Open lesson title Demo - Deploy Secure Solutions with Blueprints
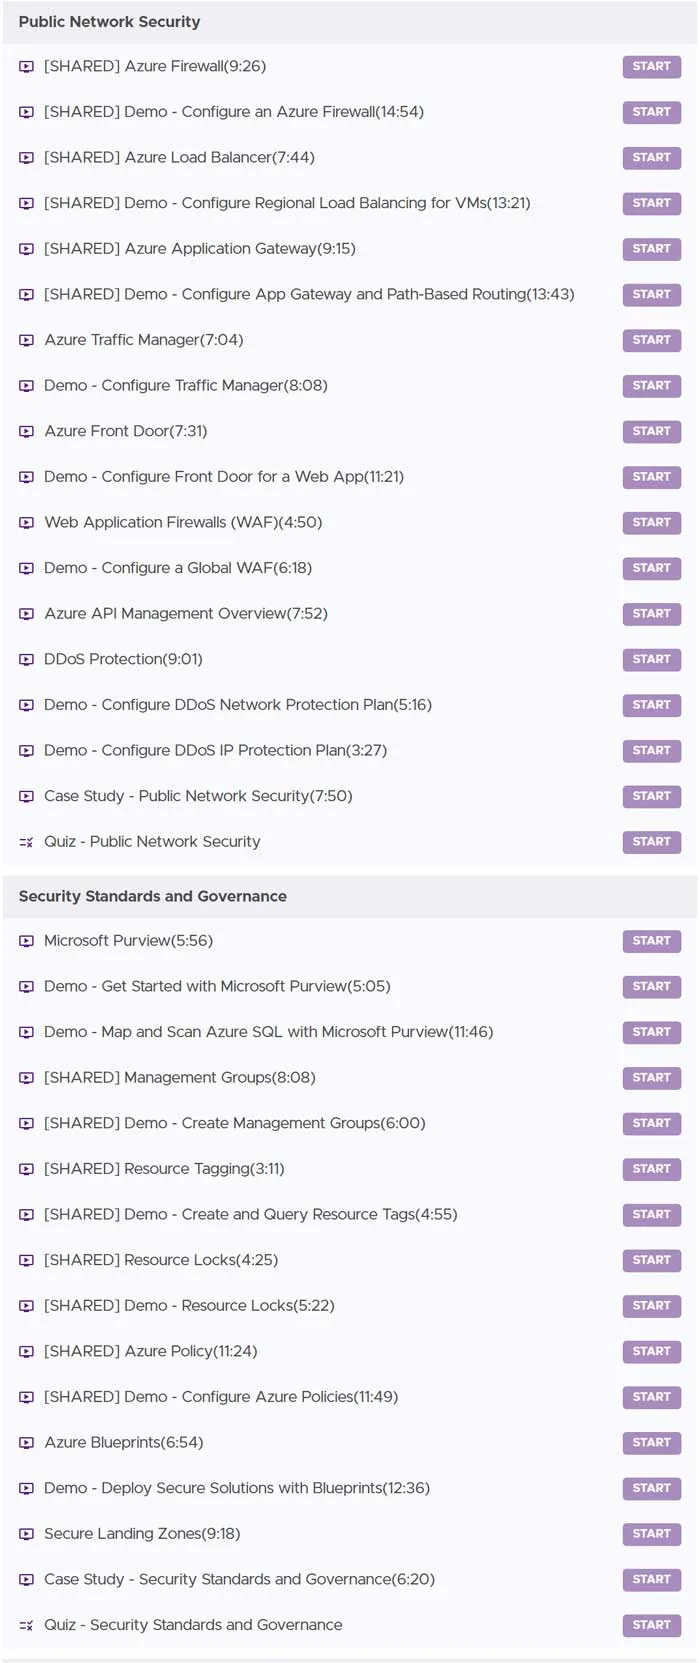700x1663 pixels. click(x=237, y=1488)
